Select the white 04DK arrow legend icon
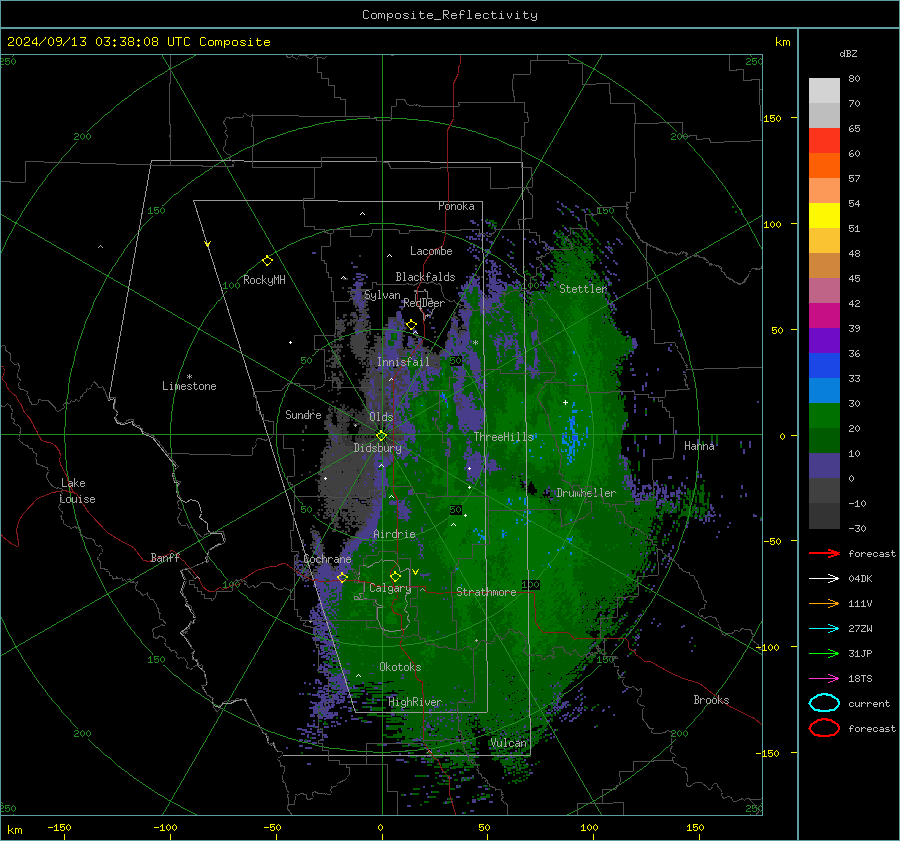The width and height of the screenshot is (900, 841). pos(824,578)
